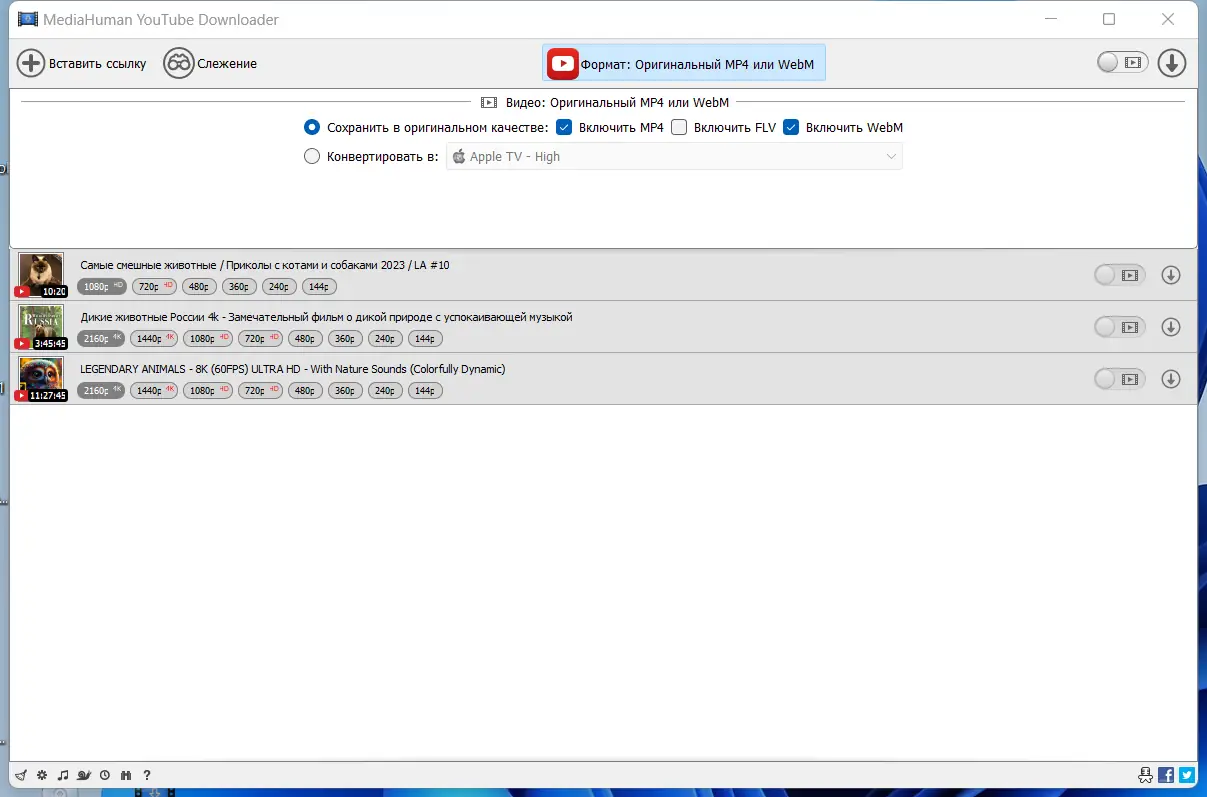1207x797 pixels.
Task: Click the music note icon in status bar
Action: pyautogui.click(x=63, y=775)
